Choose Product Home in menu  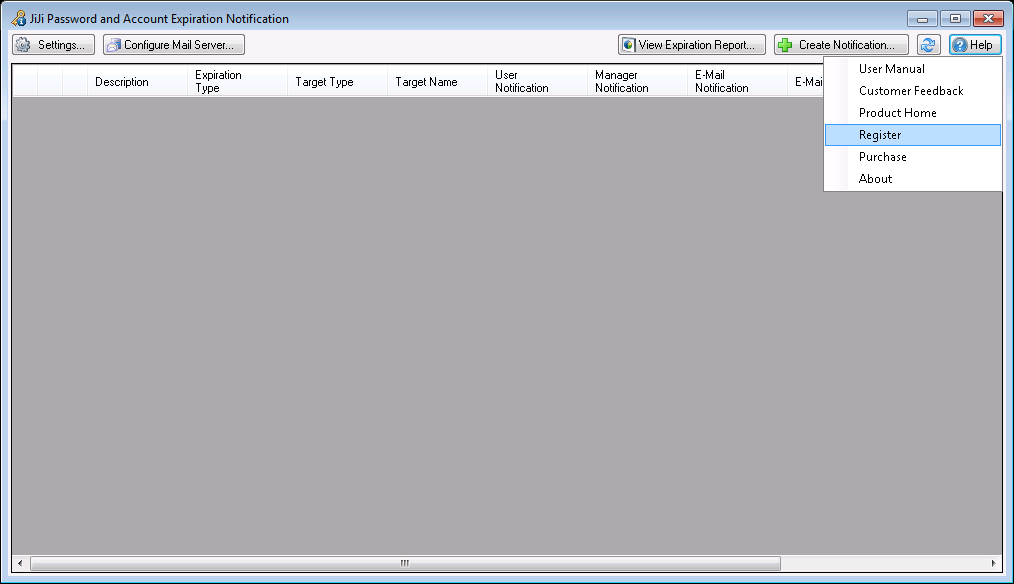[x=912, y=113]
